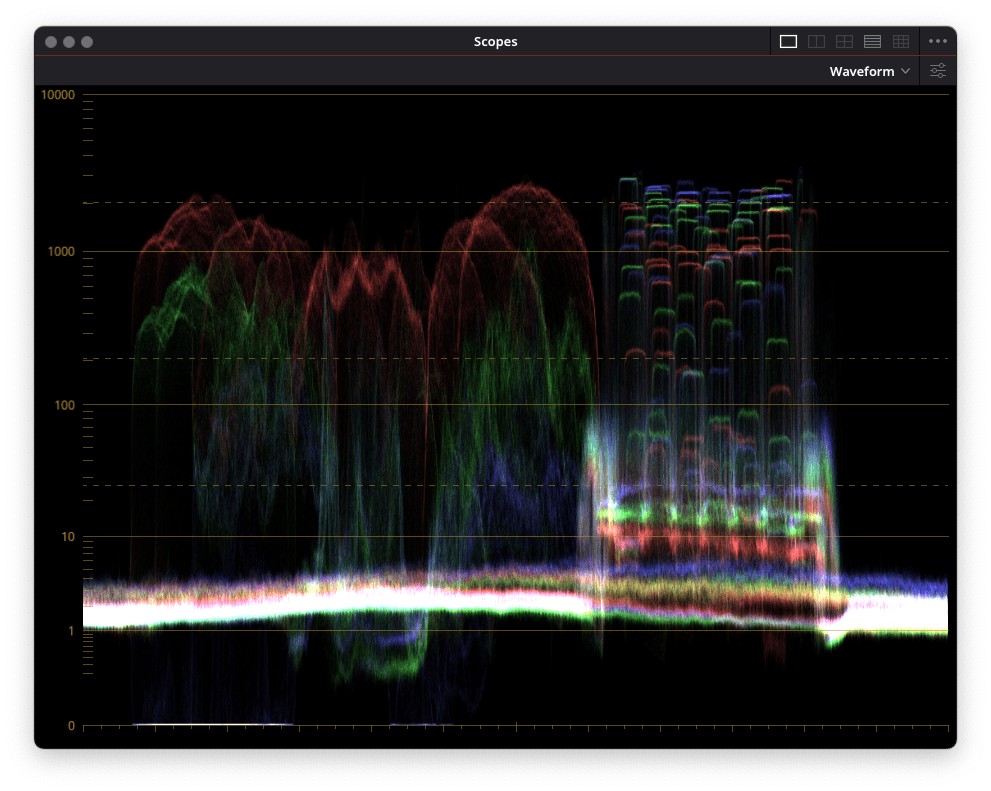Switch to the two-up scope layout icon
Viewport: 991px width, 791px height.
click(816, 41)
